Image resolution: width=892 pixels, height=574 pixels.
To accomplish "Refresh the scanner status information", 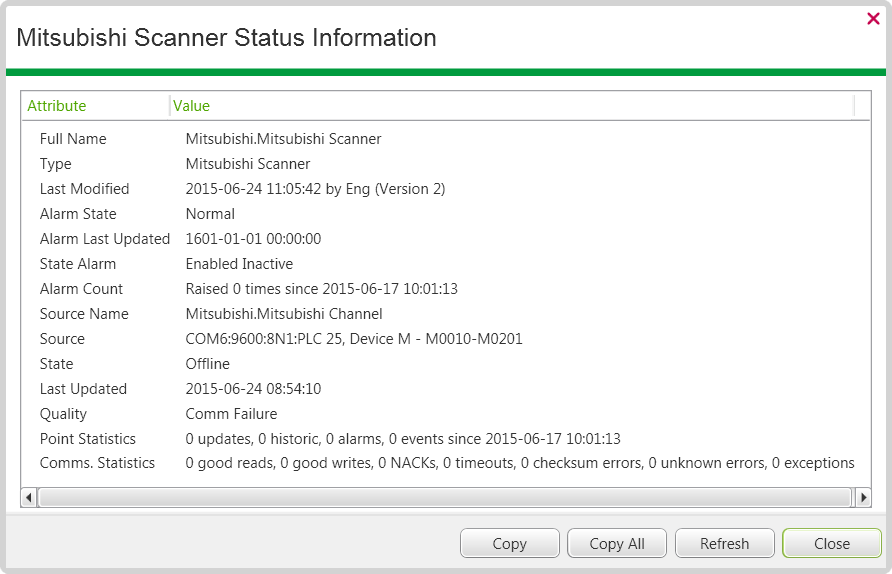I will [724, 544].
